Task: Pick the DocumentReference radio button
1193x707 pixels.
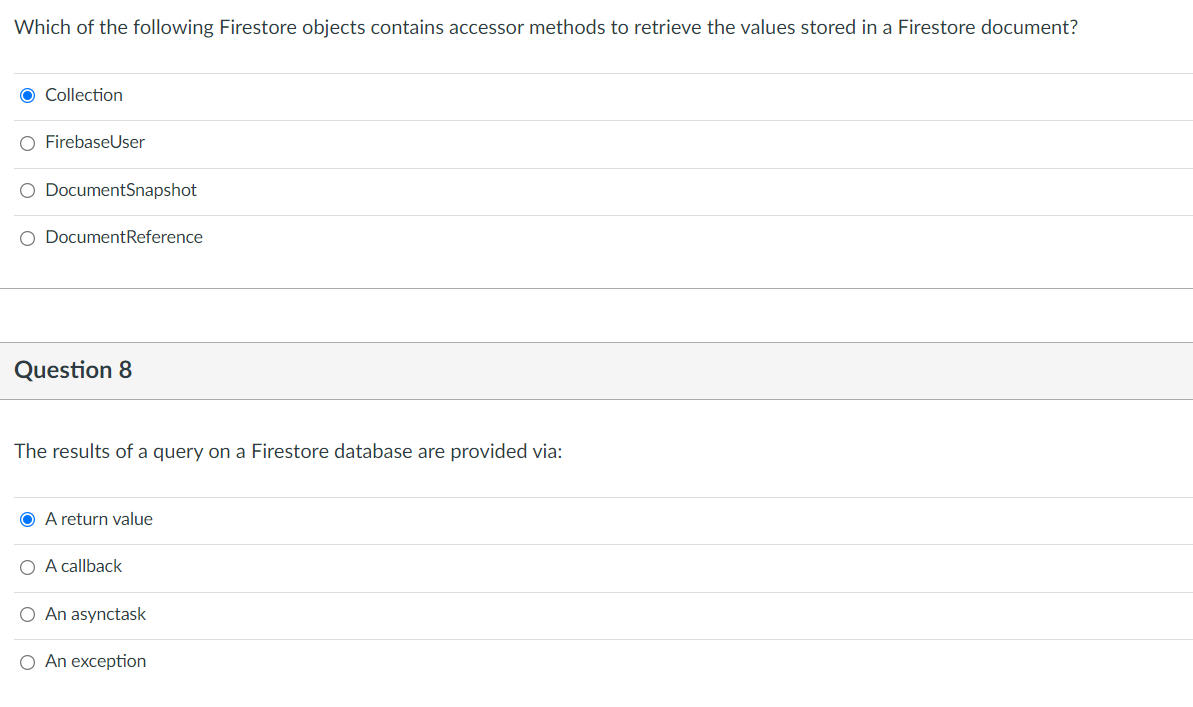Action: (x=27, y=239)
